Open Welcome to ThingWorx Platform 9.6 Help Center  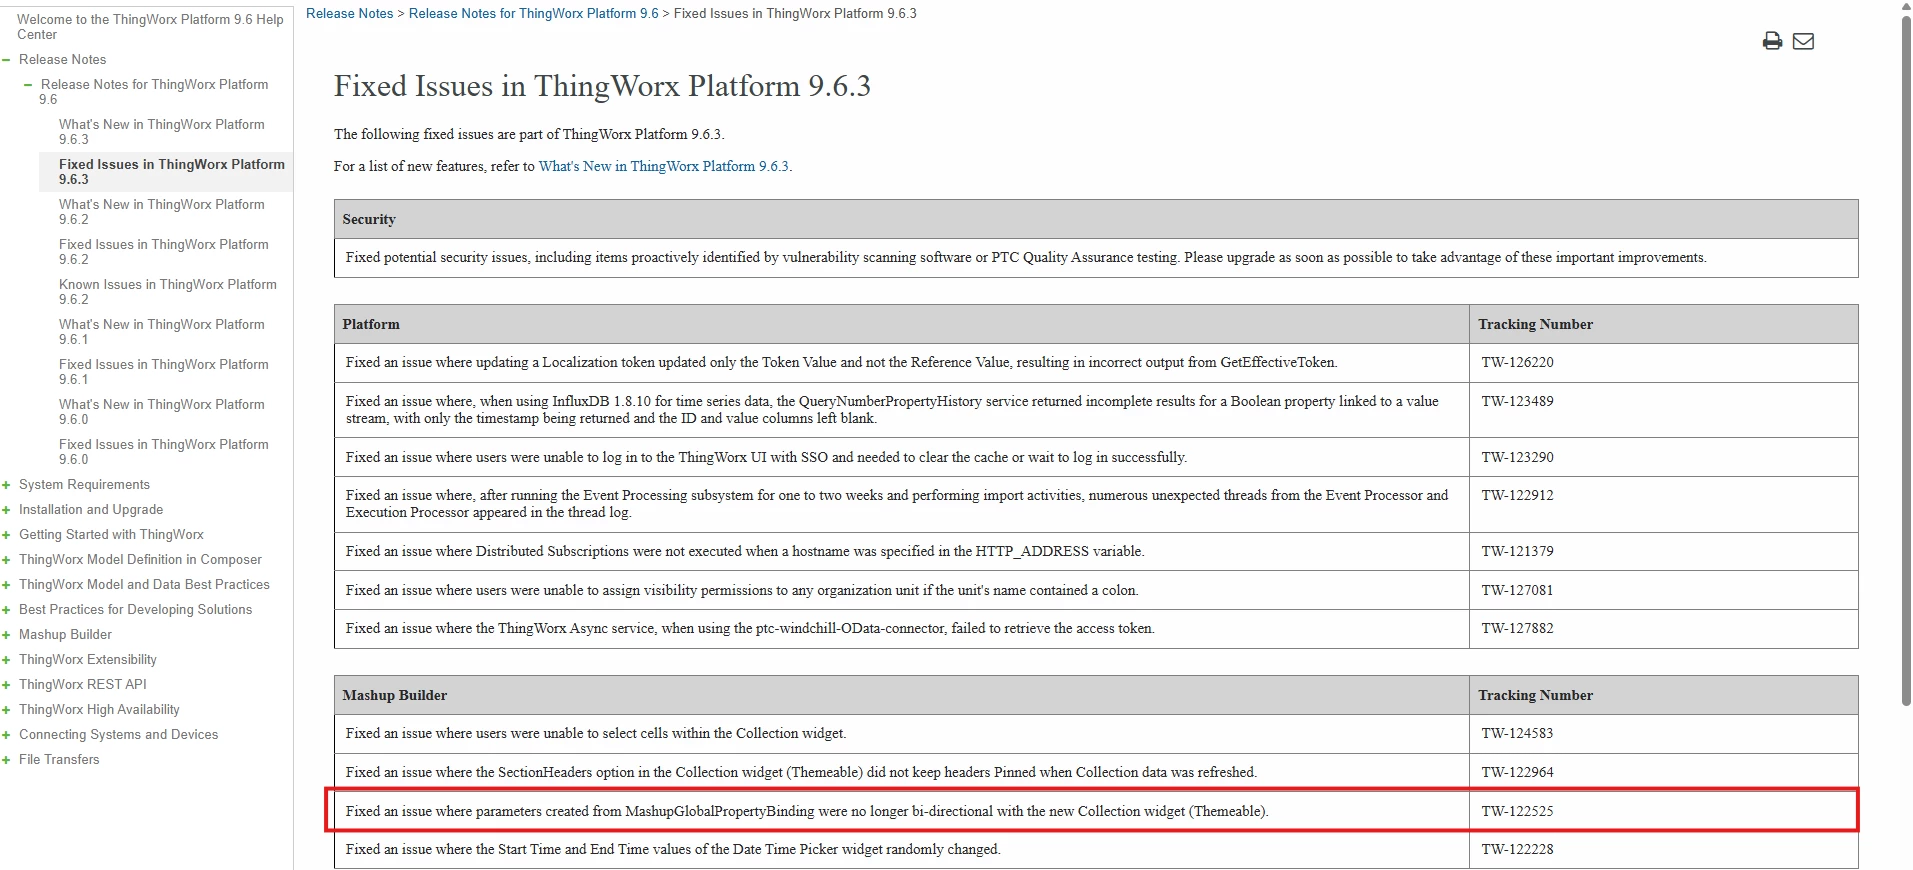point(150,27)
